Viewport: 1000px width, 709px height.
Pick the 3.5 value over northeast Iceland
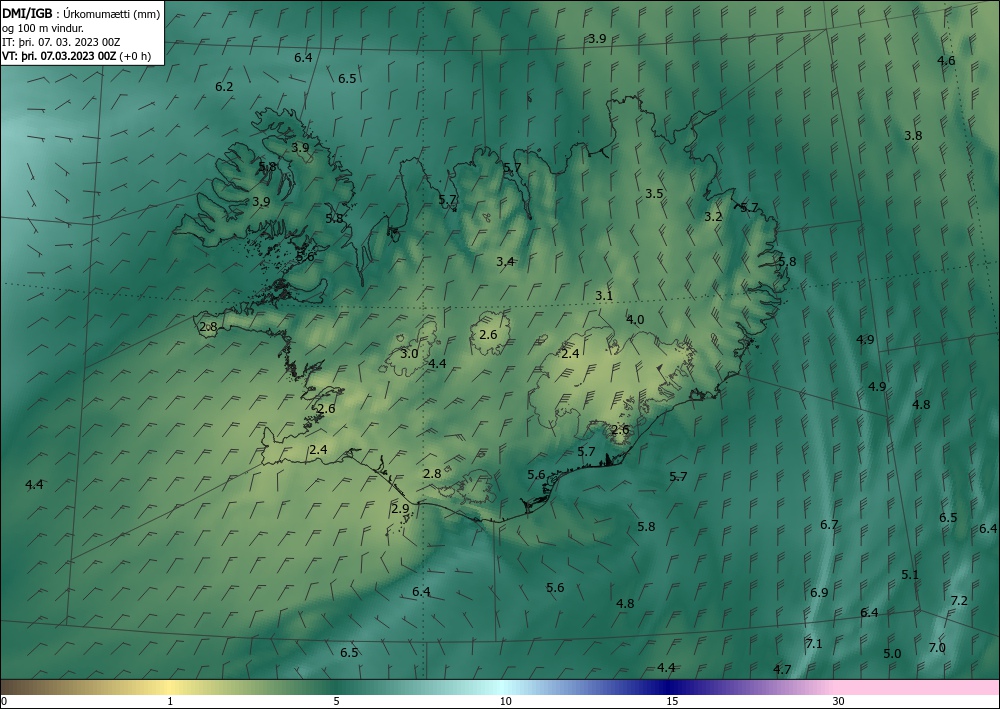654,194
